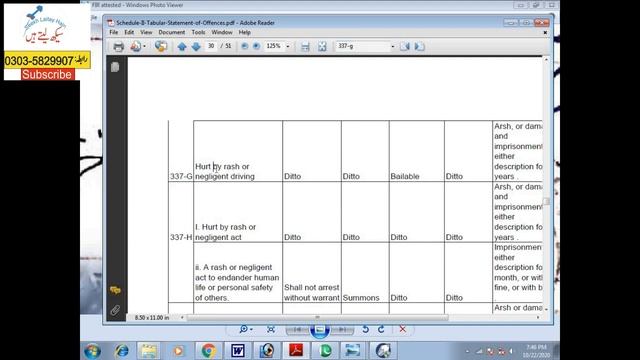Click section cell 337-H
The height and width of the screenshot is (360, 640).
[181, 237]
